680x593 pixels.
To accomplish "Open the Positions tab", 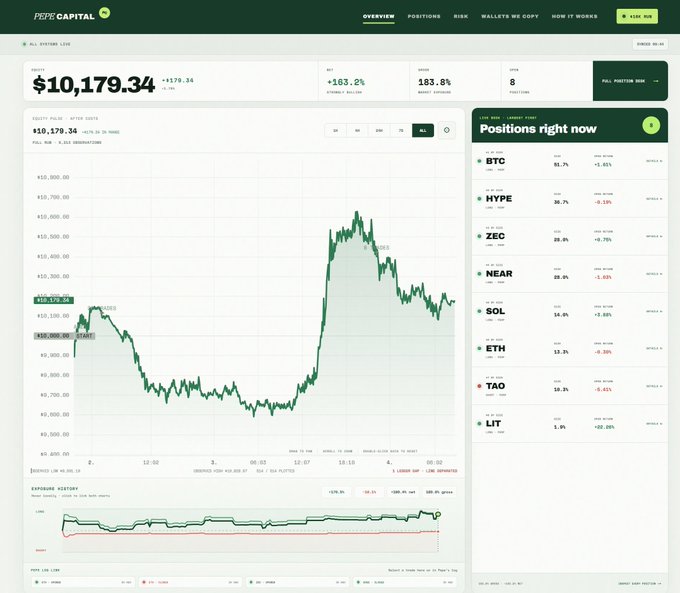I will coord(424,16).
